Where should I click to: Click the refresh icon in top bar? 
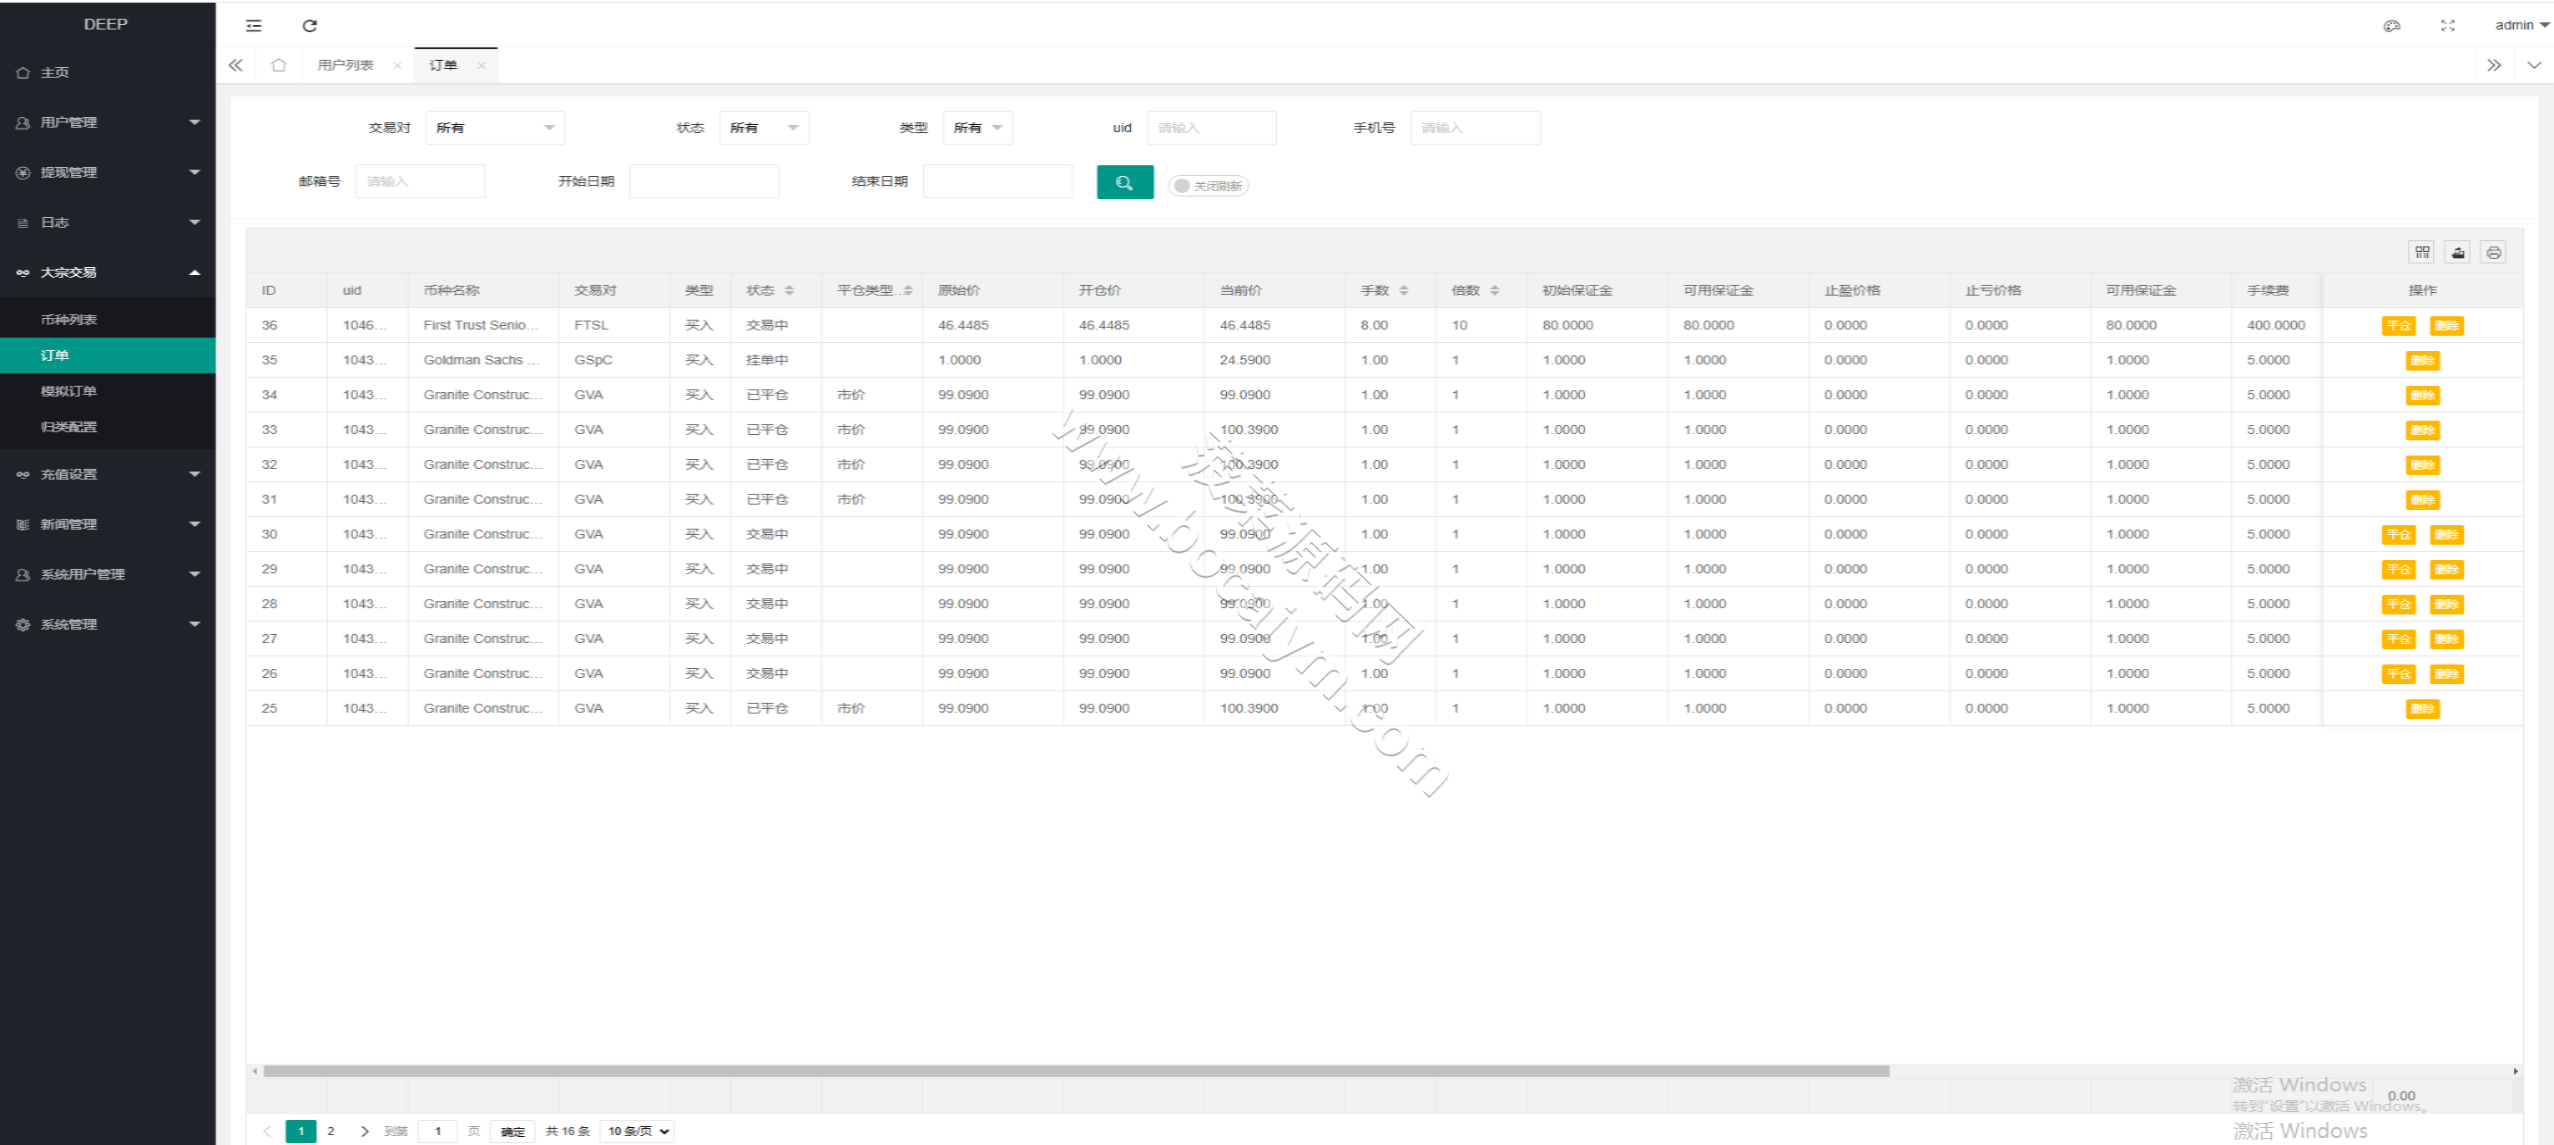click(310, 26)
